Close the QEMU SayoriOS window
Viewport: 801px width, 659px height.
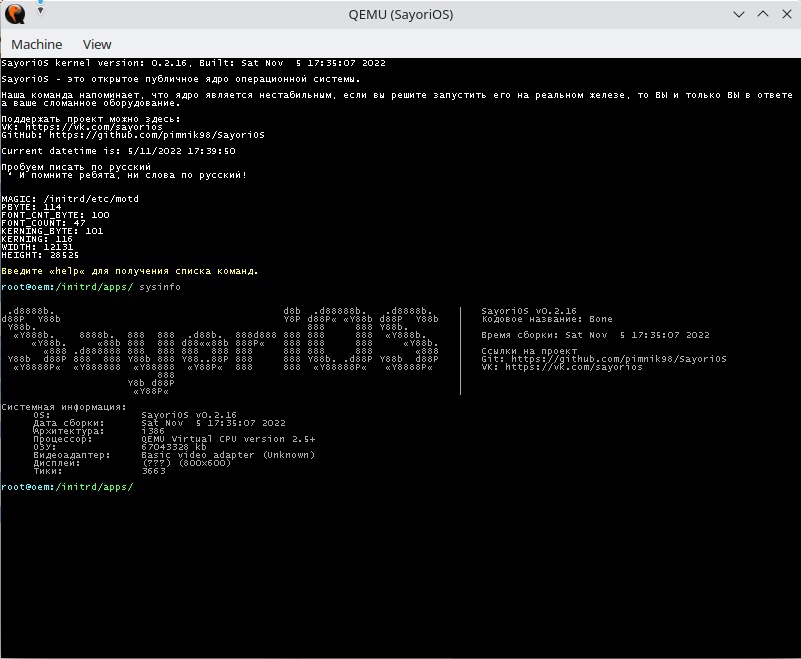(x=785, y=15)
